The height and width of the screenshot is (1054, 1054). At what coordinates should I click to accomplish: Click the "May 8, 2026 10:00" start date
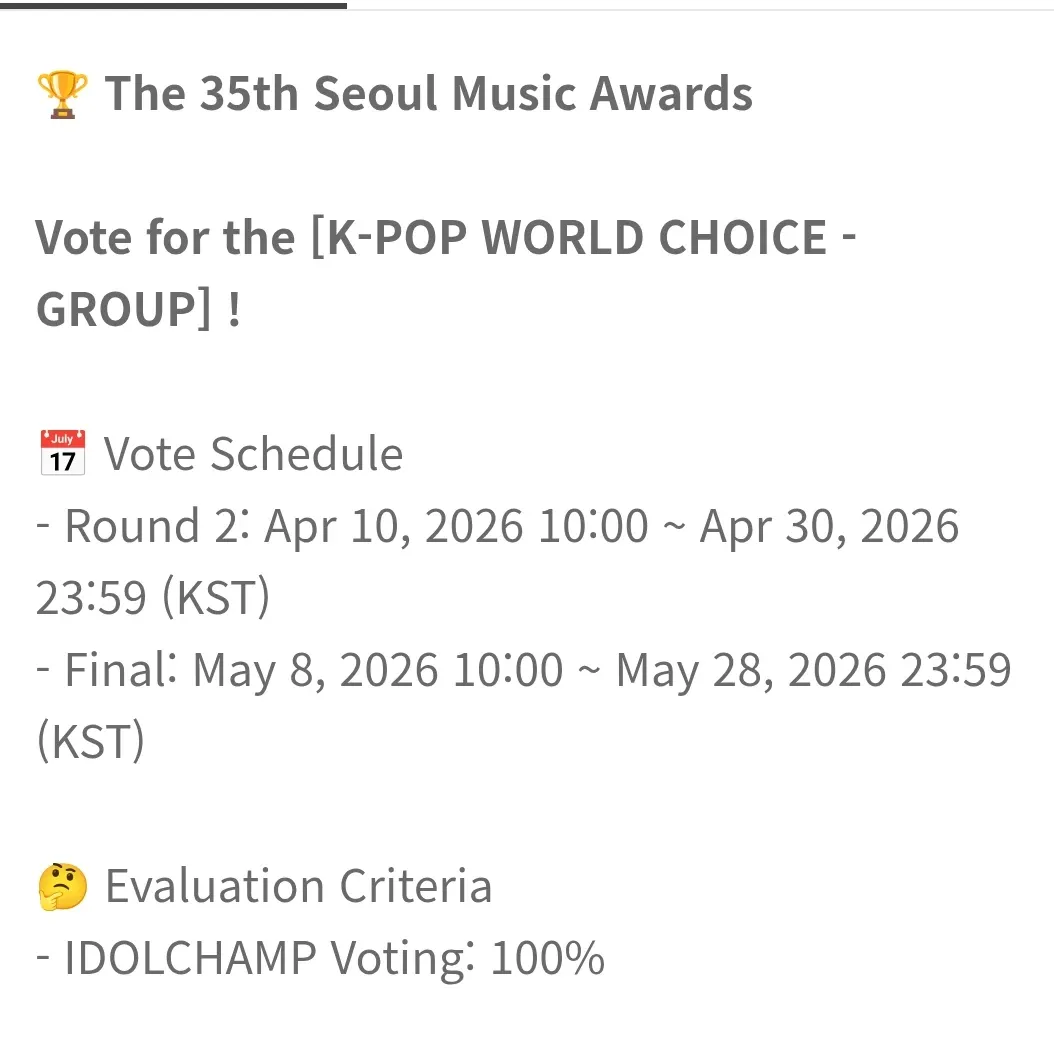click(378, 670)
